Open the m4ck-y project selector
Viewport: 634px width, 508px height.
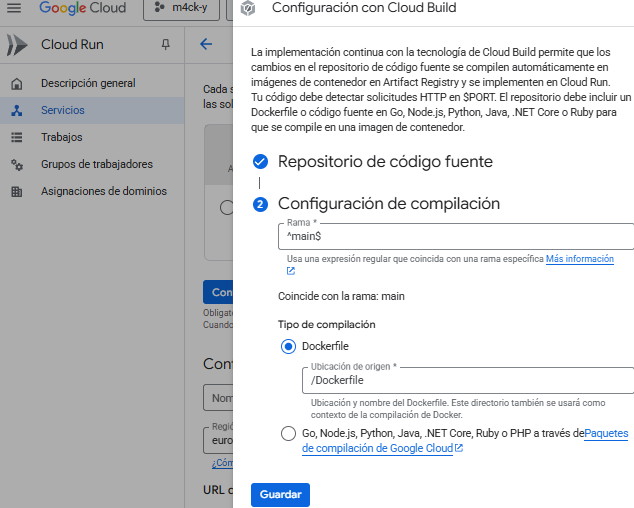click(182, 8)
